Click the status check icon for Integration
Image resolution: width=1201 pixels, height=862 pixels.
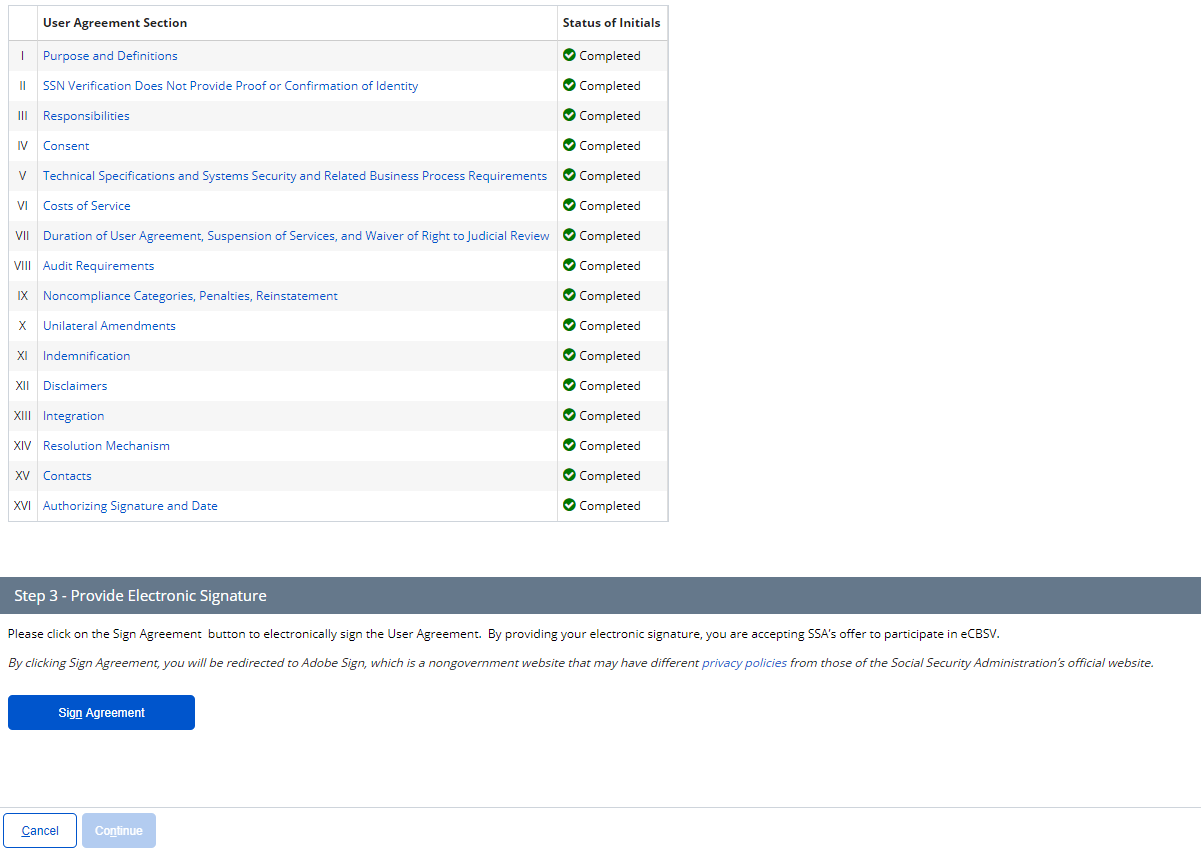click(569, 415)
